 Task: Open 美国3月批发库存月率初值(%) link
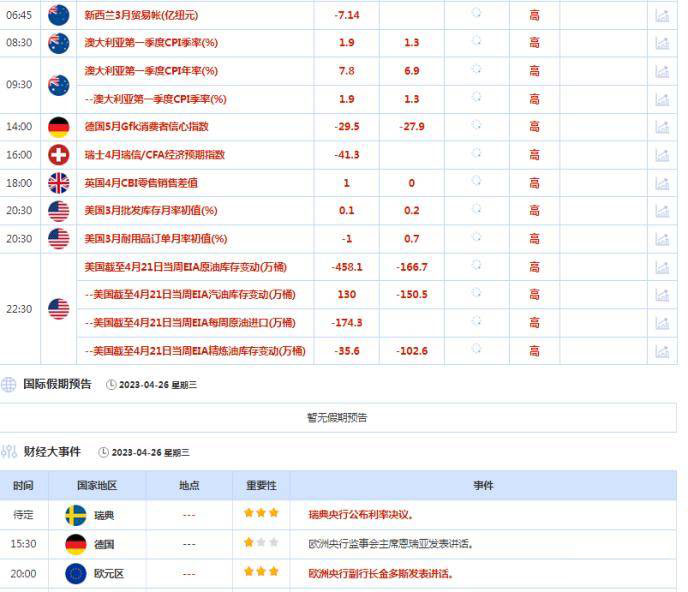pyautogui.click(x=151, y=211)
